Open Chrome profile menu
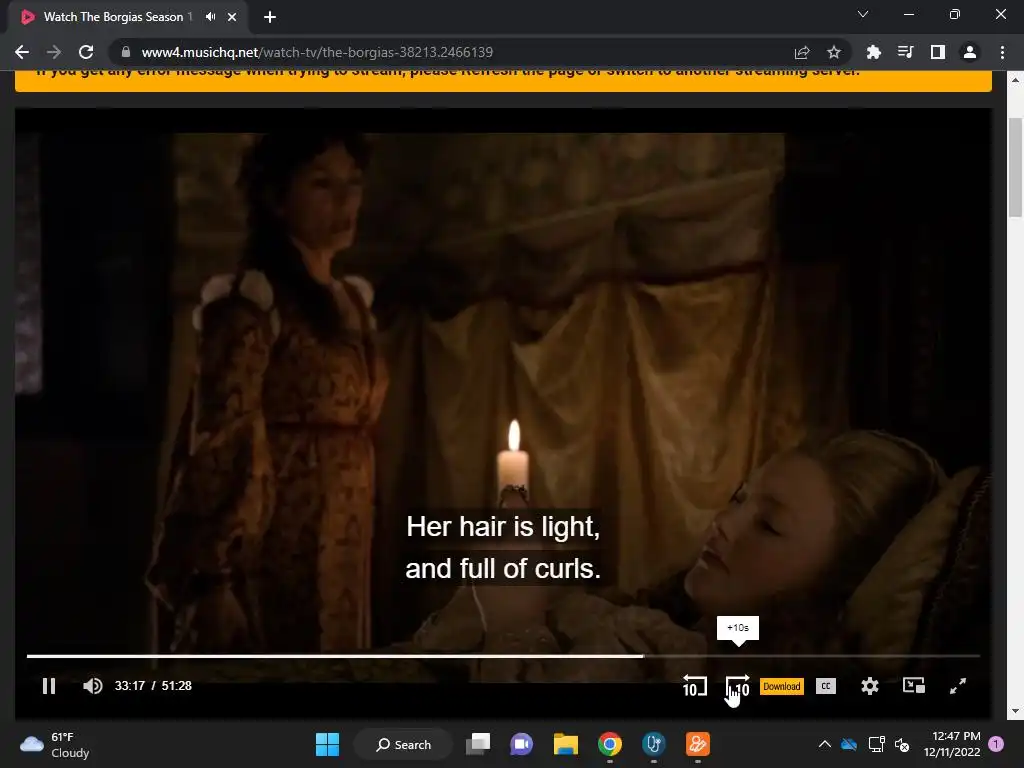The width and height of the screenshot is (1024, 768). [970, 52]
